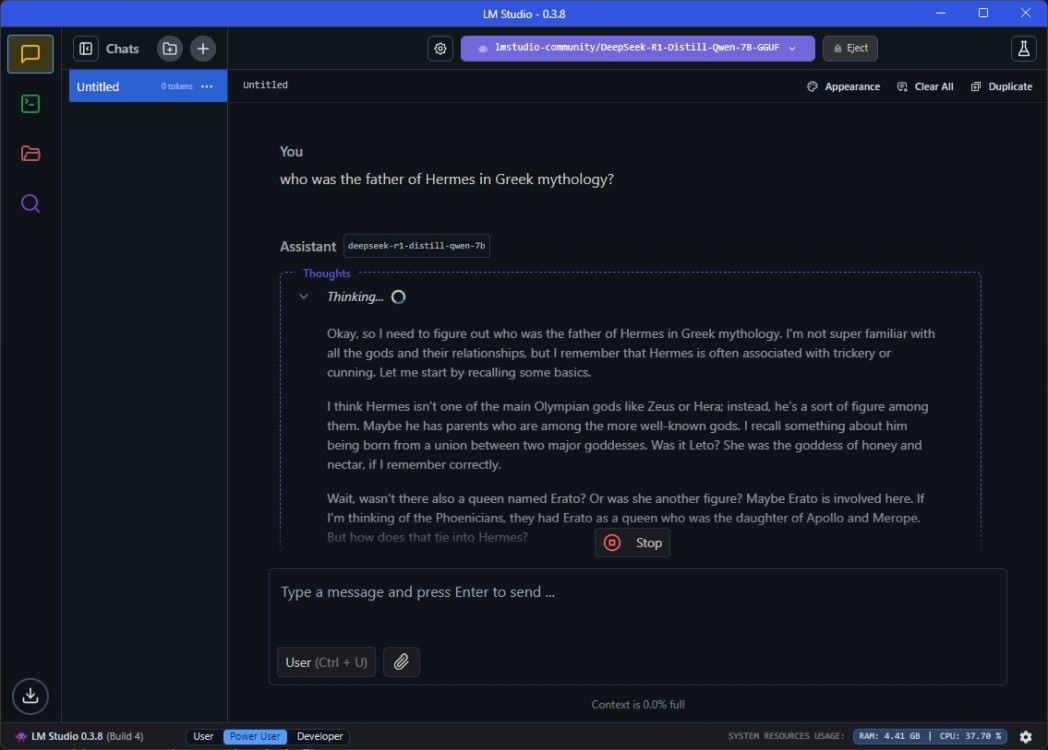Open My Models via folder icon
The height and width of the screenshot is (750, 1048).
[x=30, y=153]
